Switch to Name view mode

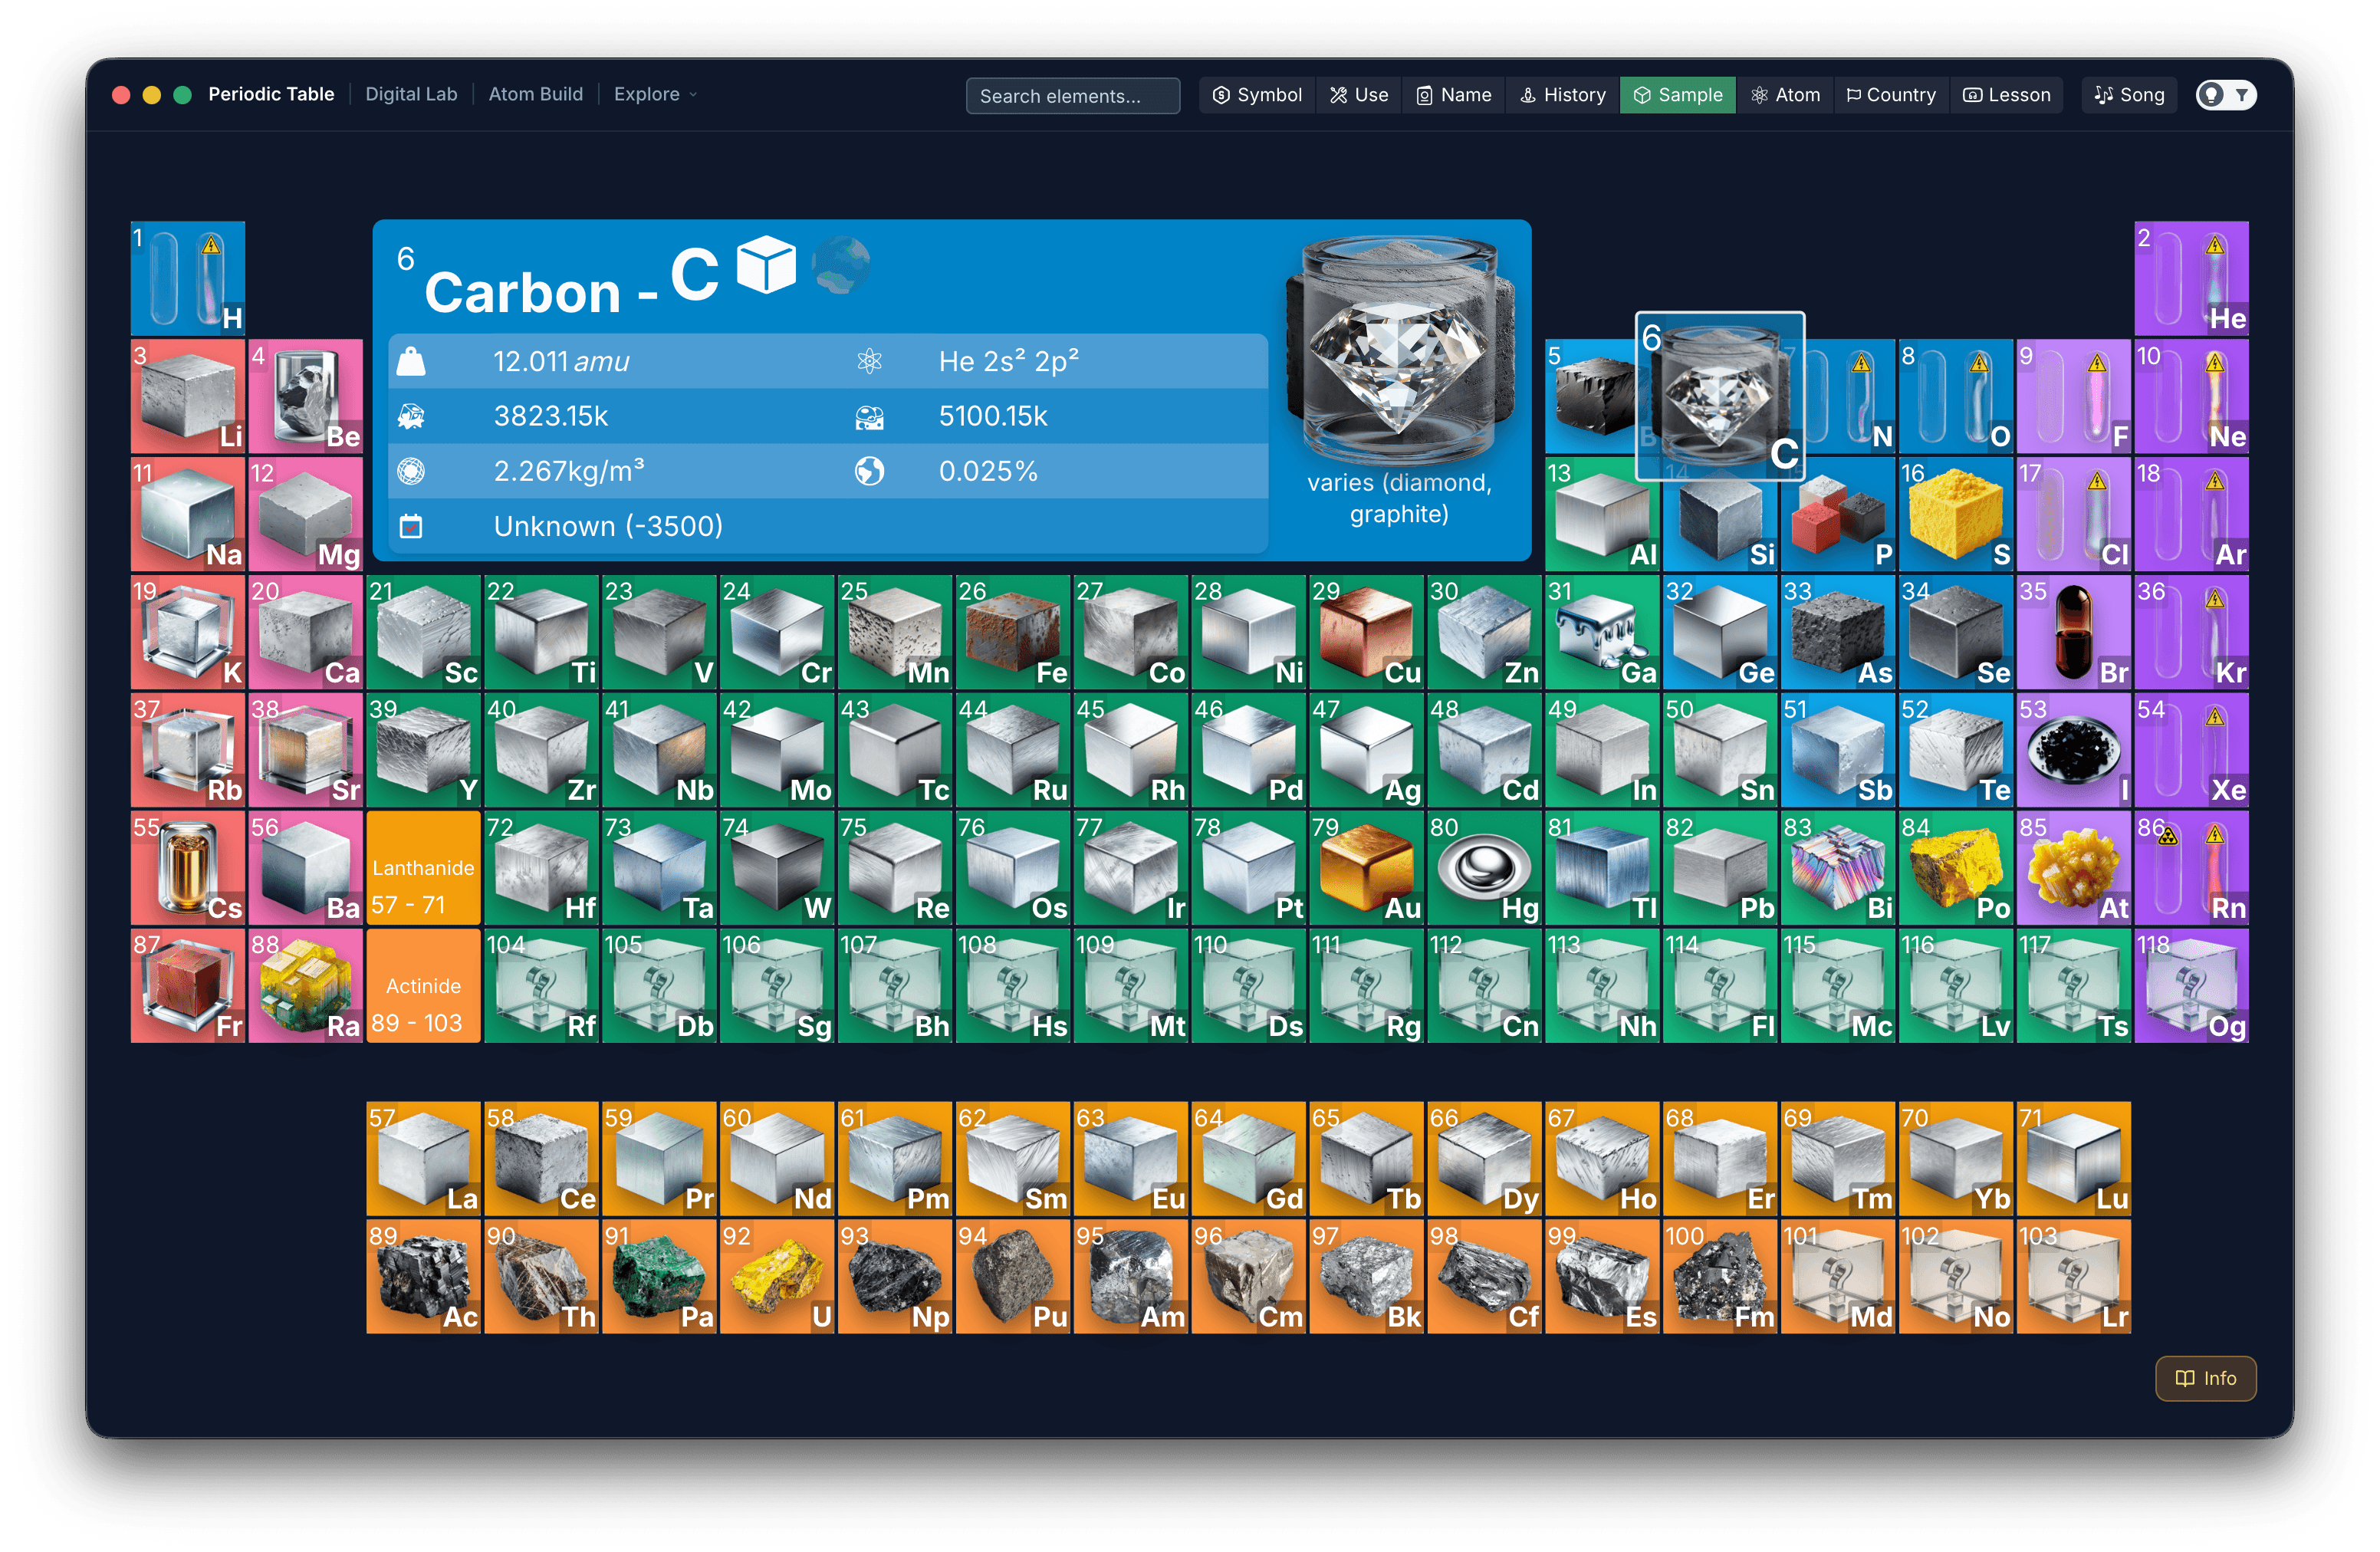point(1454,95)
